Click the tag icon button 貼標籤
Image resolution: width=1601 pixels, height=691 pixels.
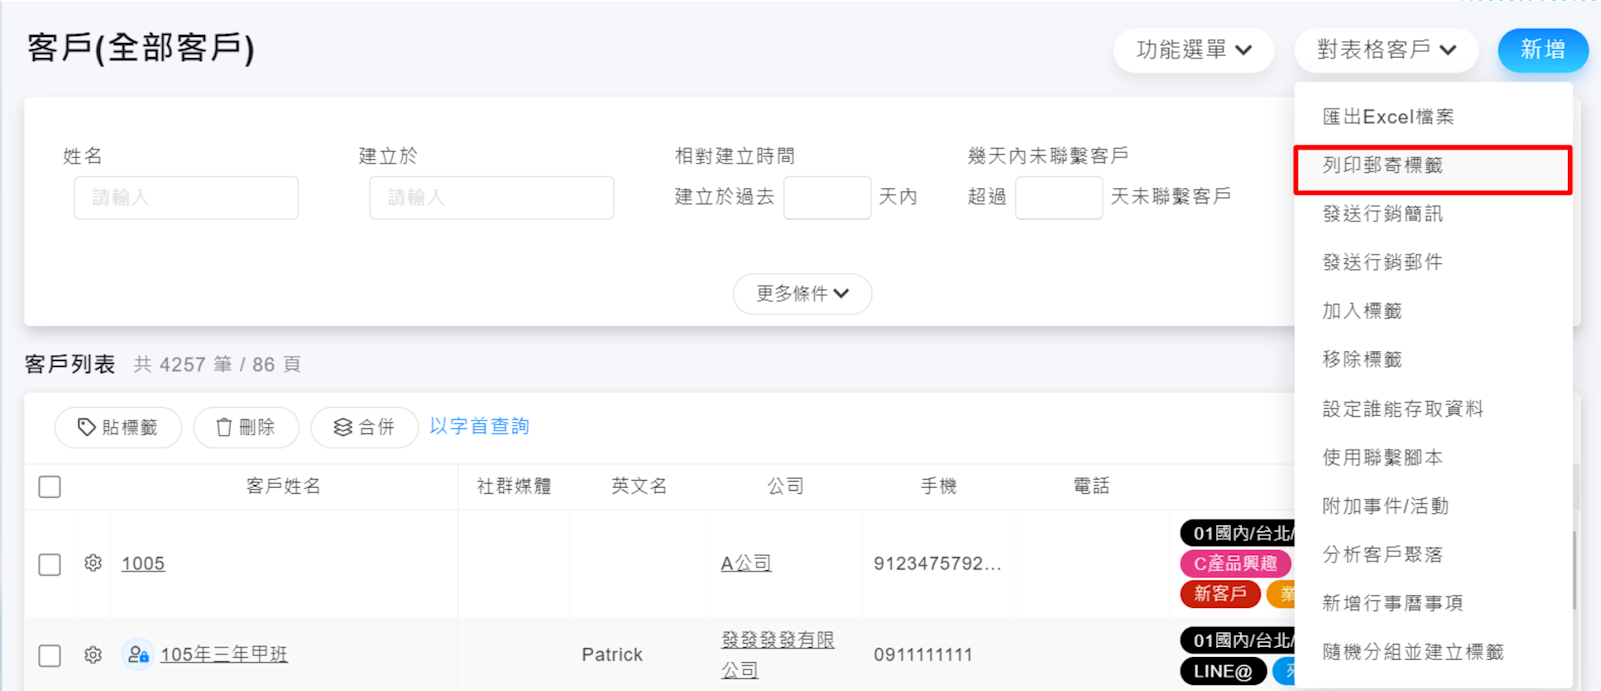(x=118, y=427)
